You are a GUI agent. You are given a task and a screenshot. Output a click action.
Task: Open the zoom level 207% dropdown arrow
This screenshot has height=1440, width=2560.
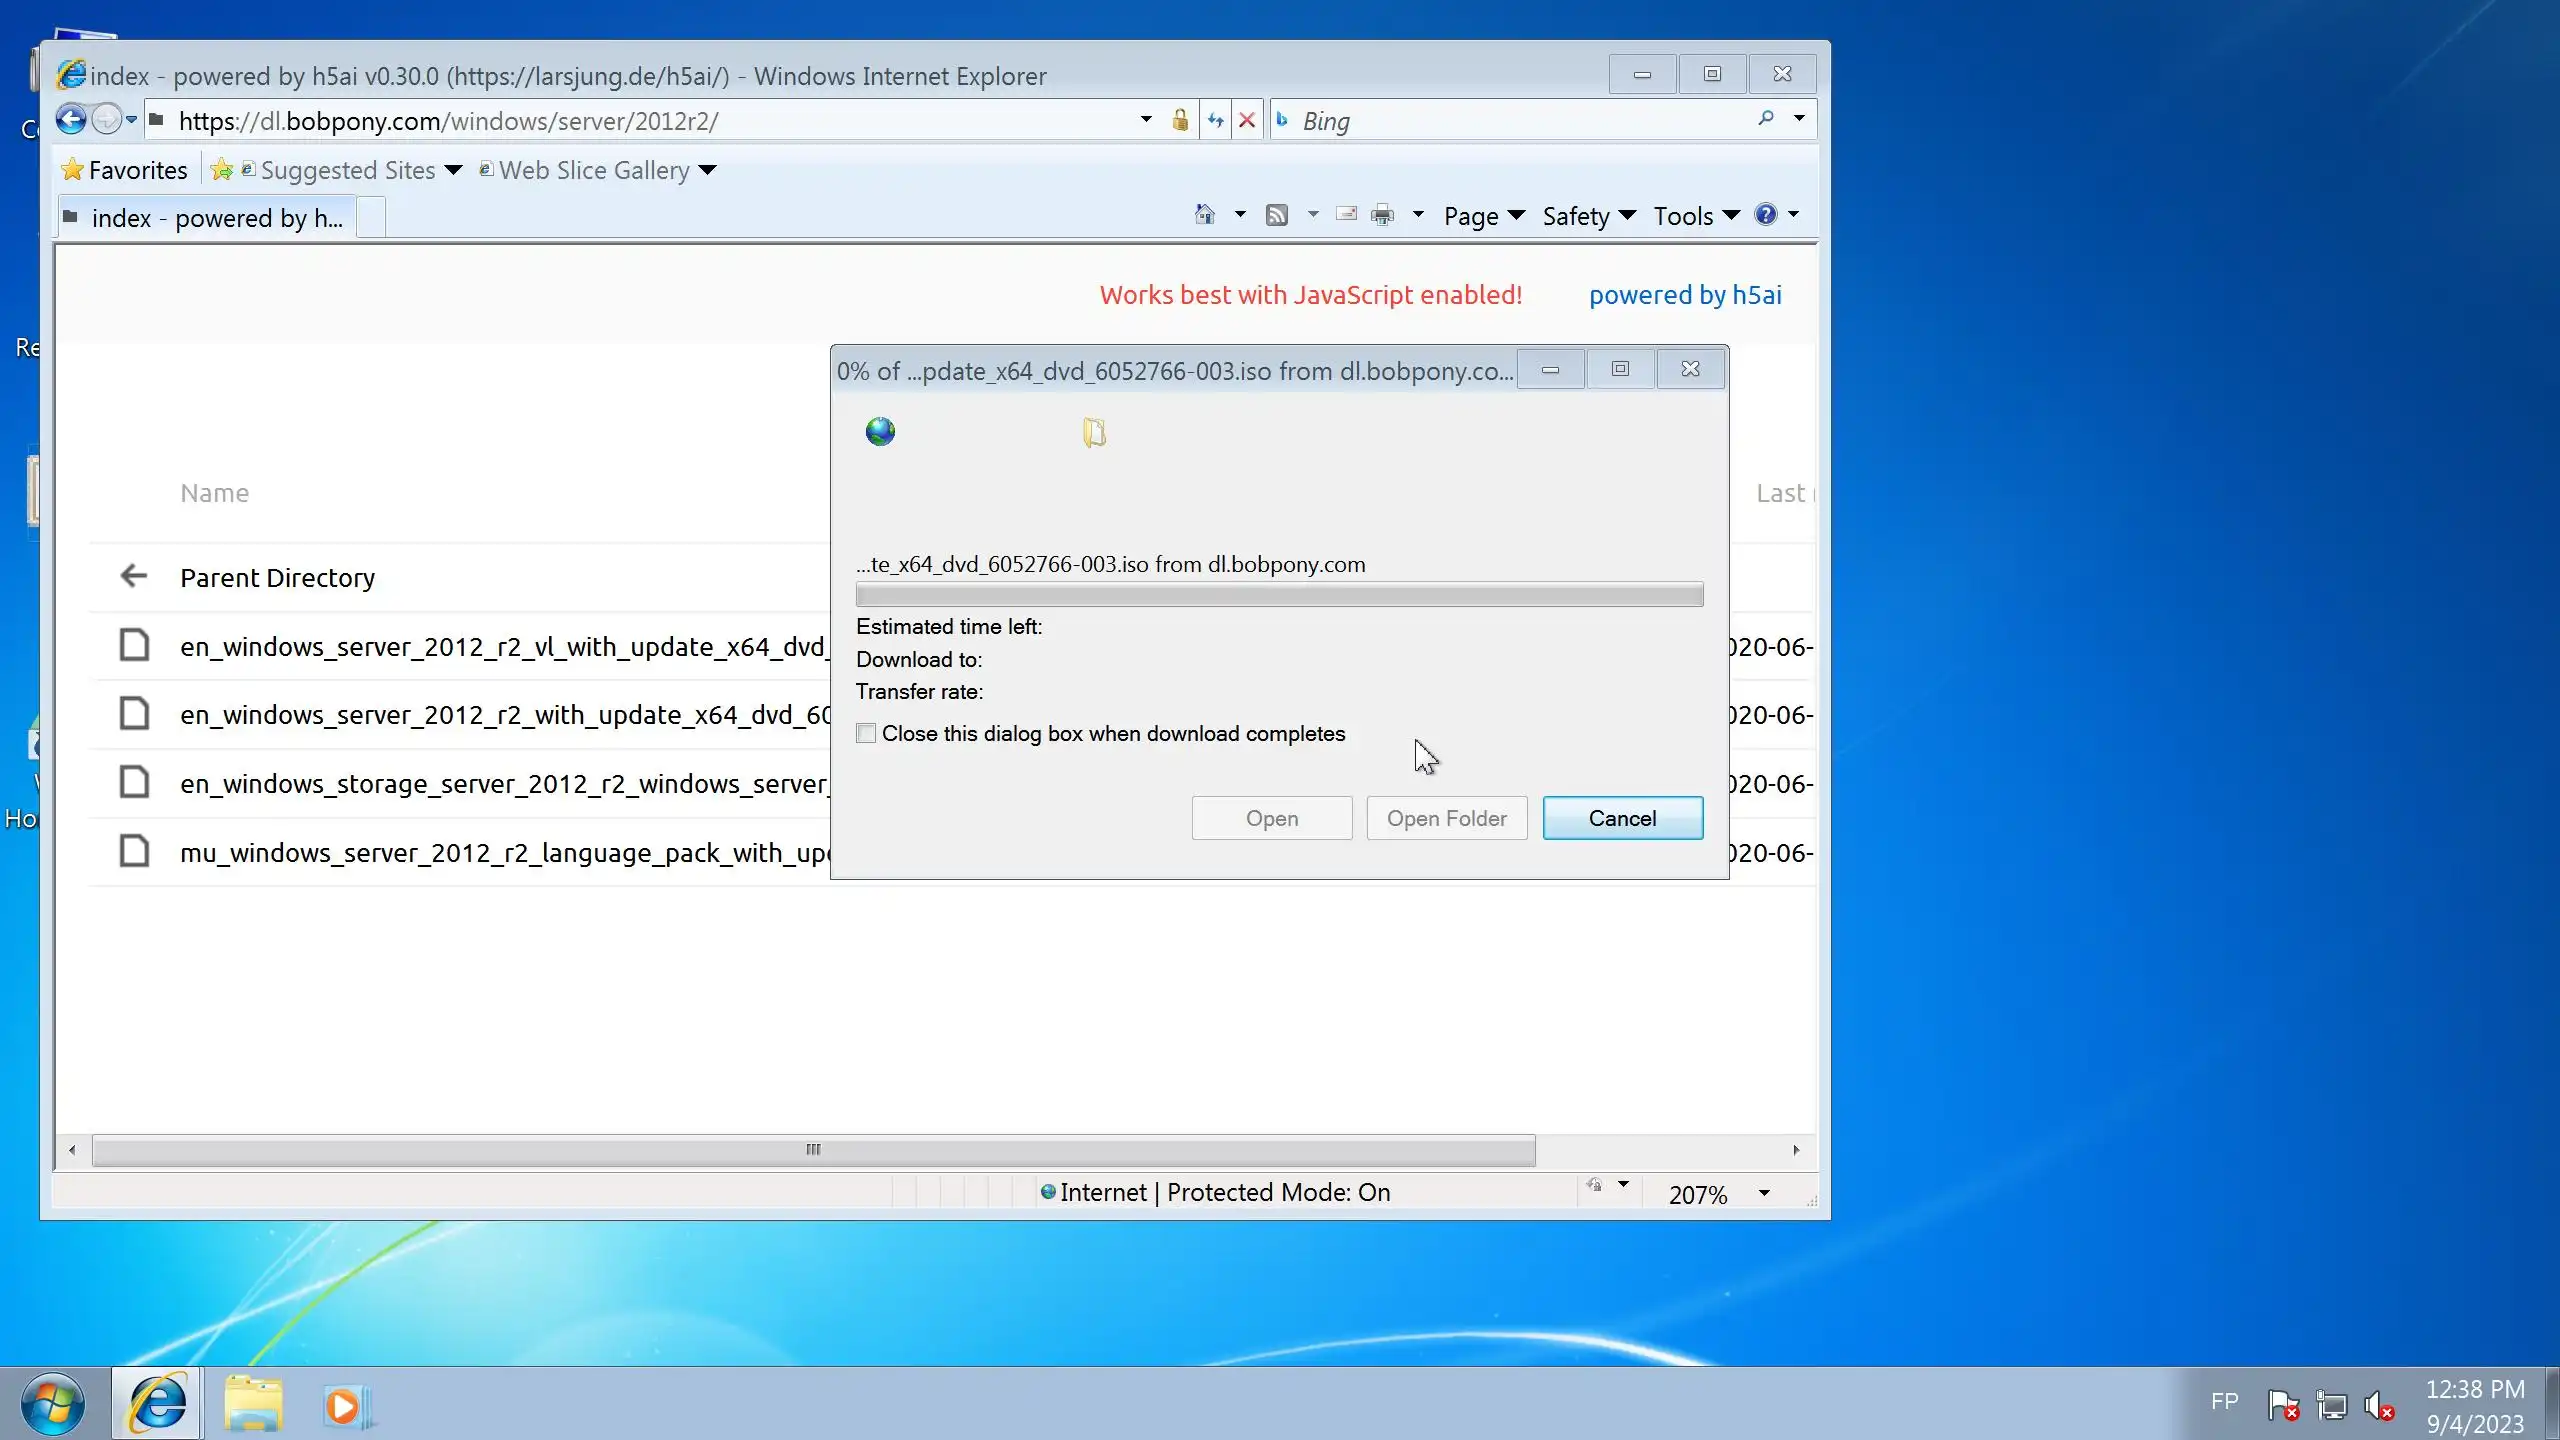(1764, 1193)
